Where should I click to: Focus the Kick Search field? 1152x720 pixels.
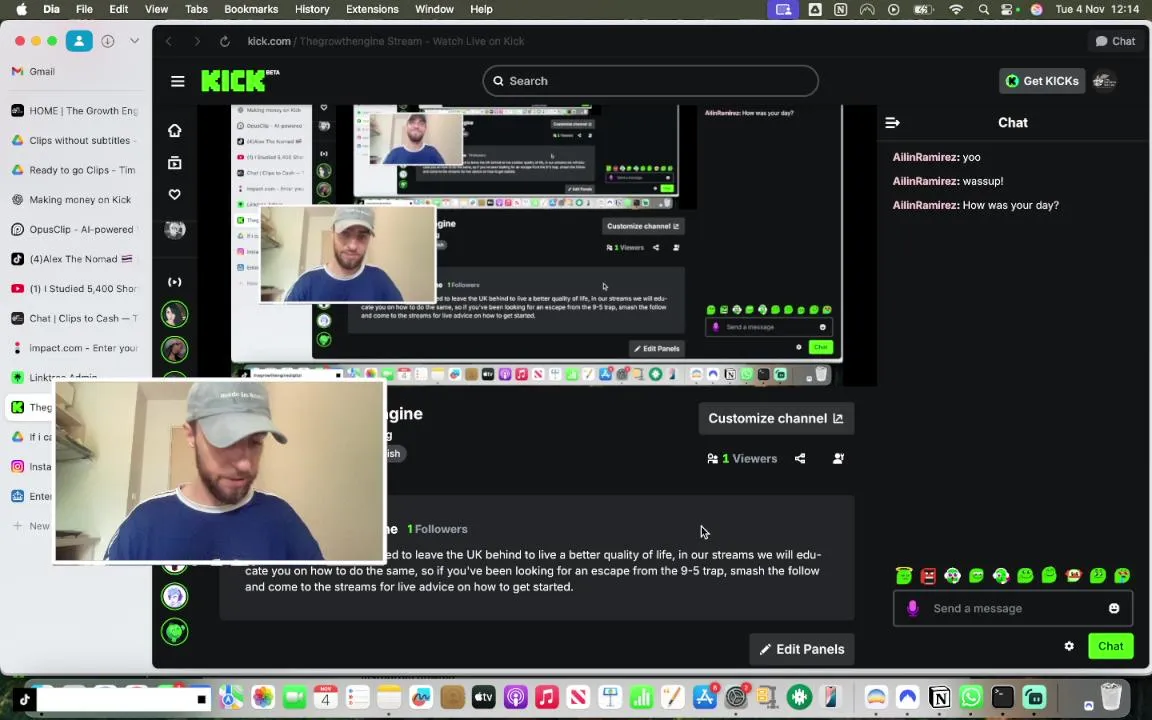650,81
